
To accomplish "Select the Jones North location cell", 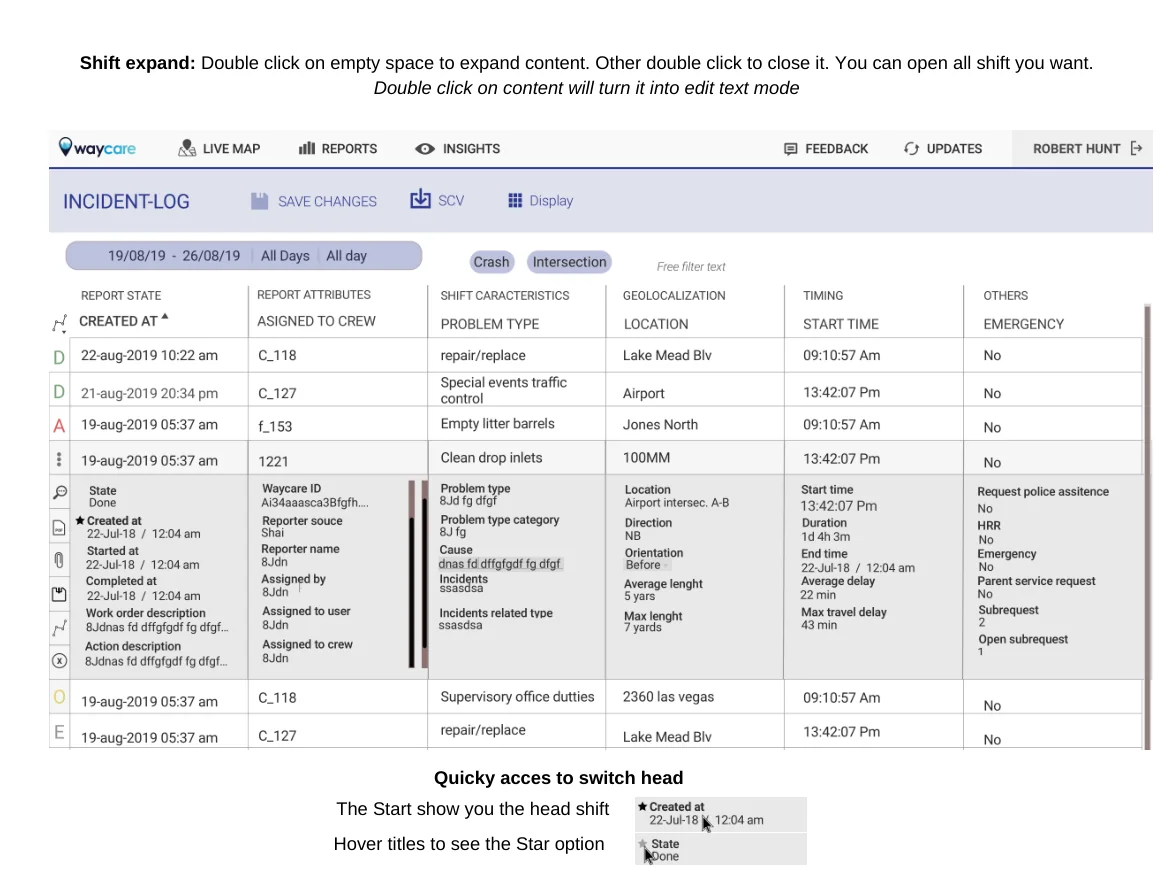I will (695, 425).
